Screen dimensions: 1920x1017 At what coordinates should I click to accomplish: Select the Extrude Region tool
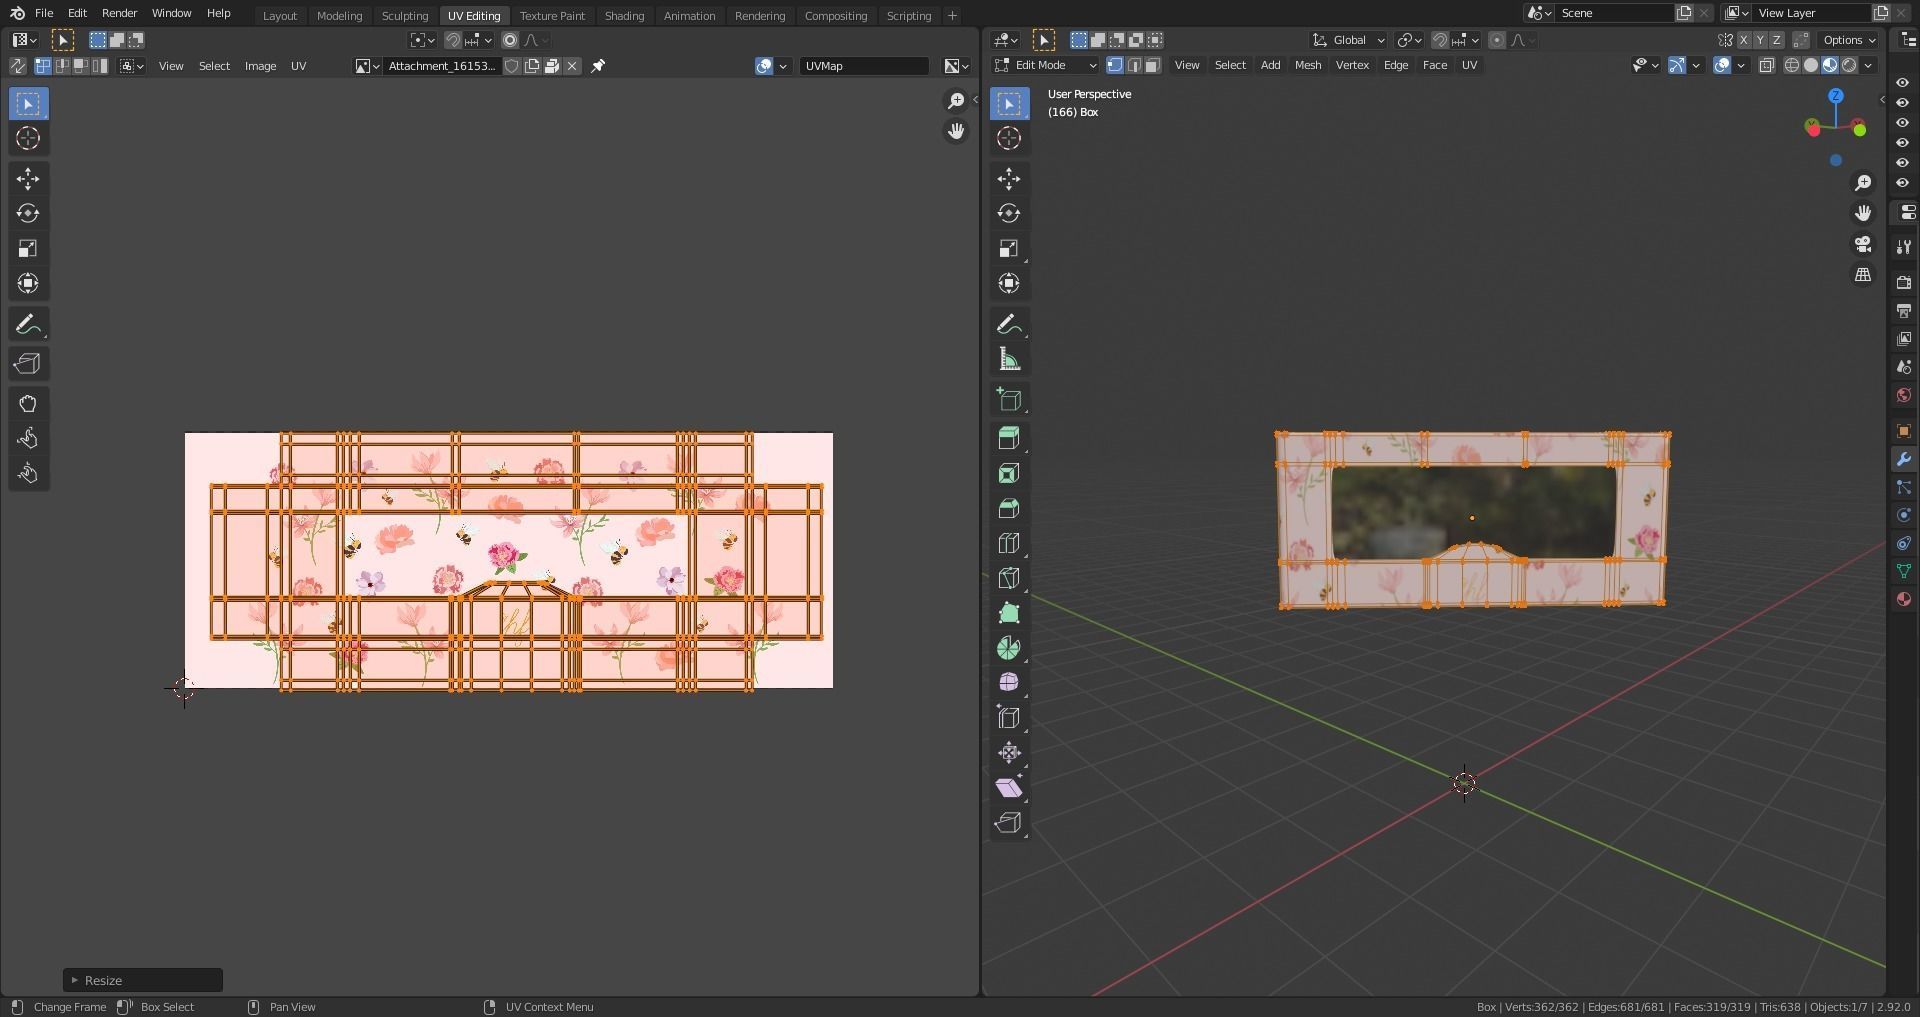(x=1009, y=438)
